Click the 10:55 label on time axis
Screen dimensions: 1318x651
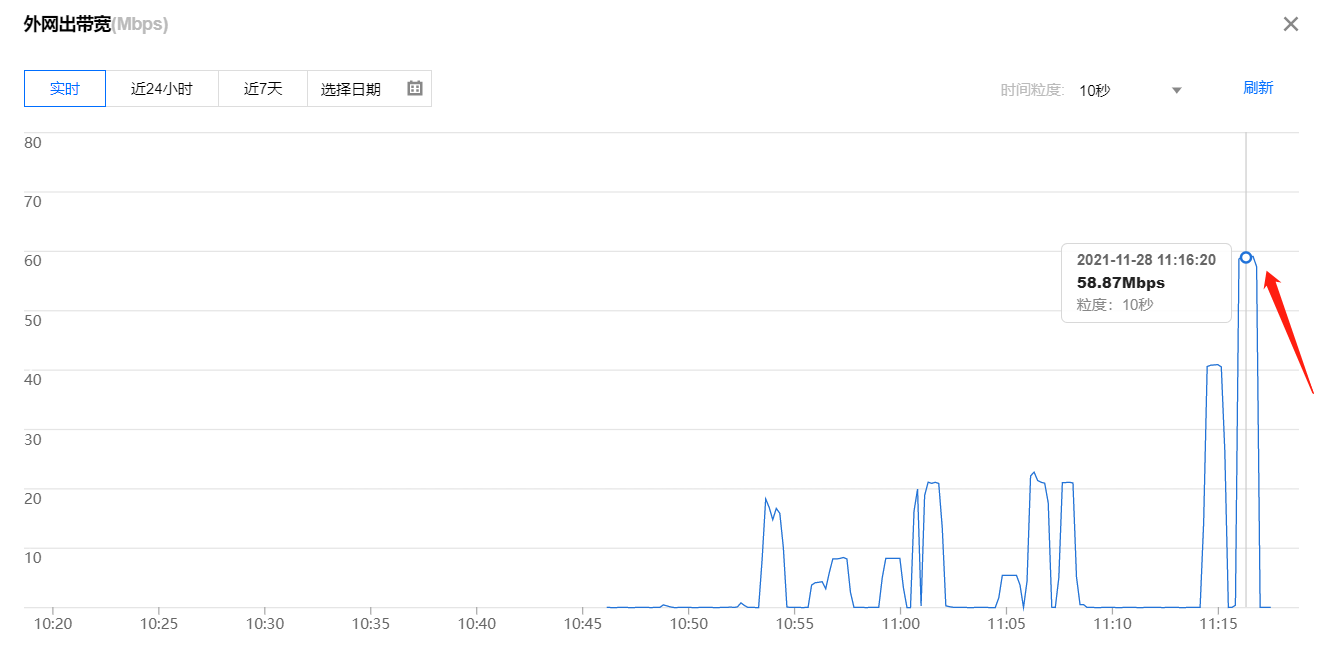click(x=795, y=623)
